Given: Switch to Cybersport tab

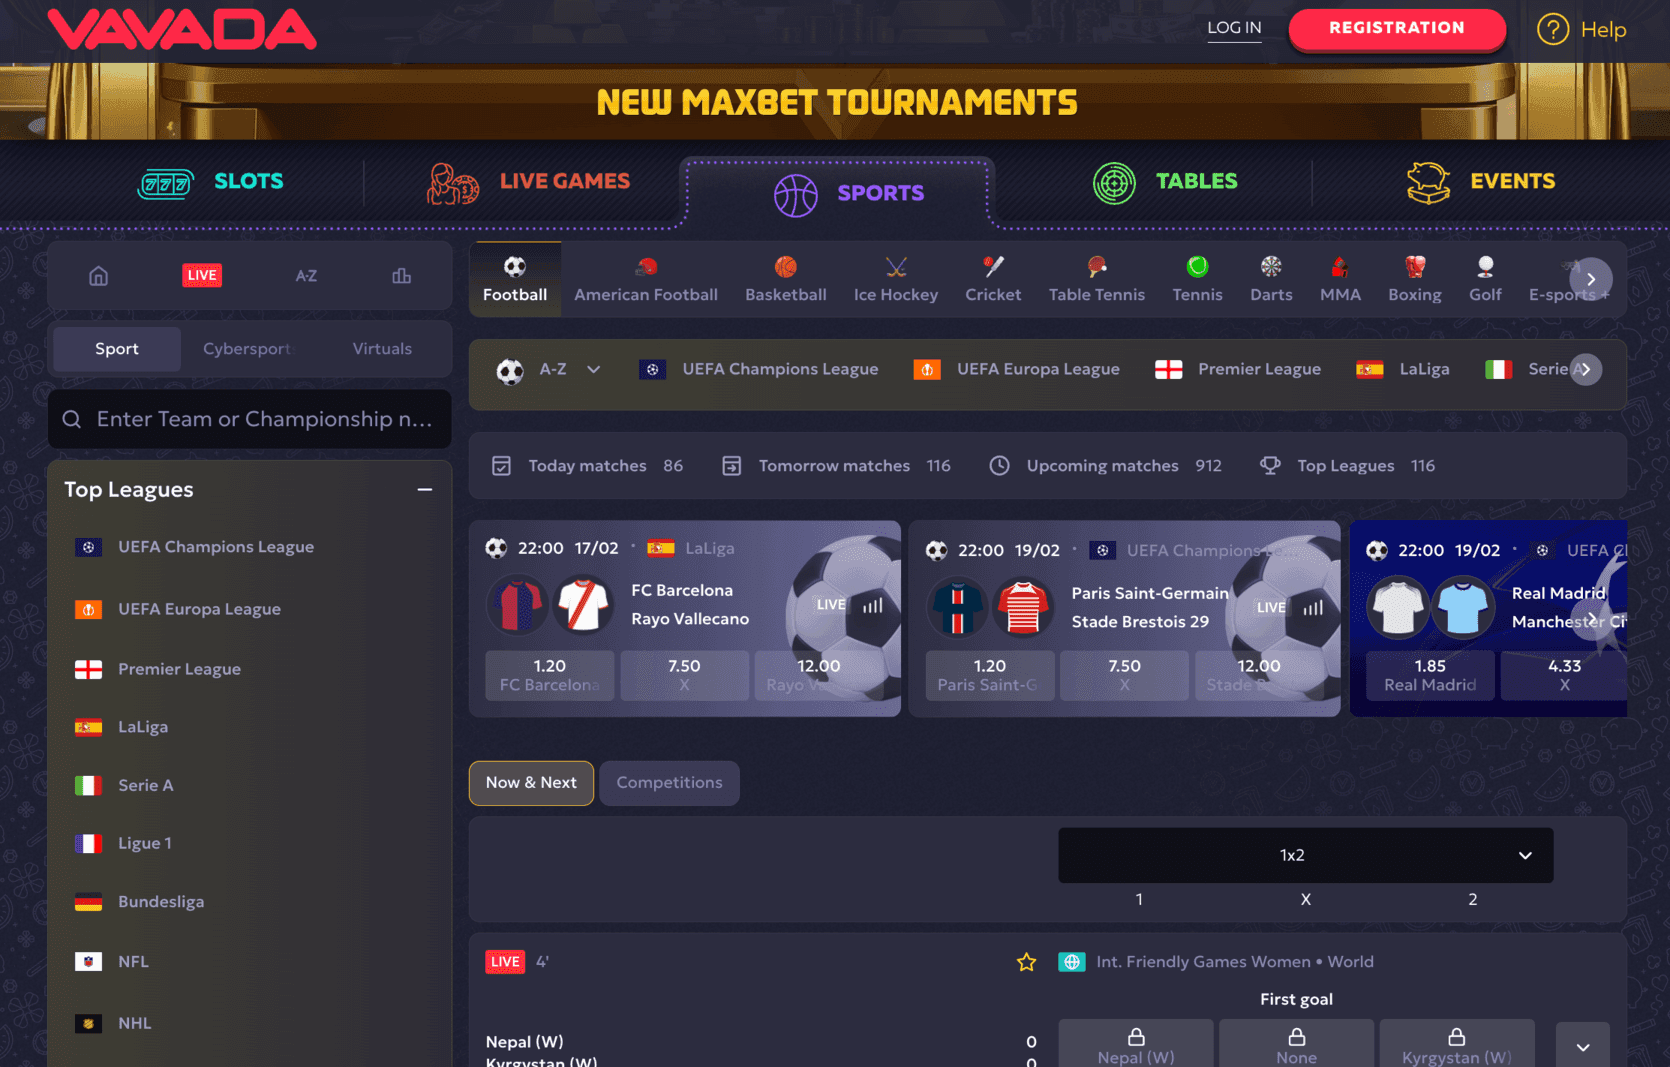Looking at the screenshot, I should [246, 349].
